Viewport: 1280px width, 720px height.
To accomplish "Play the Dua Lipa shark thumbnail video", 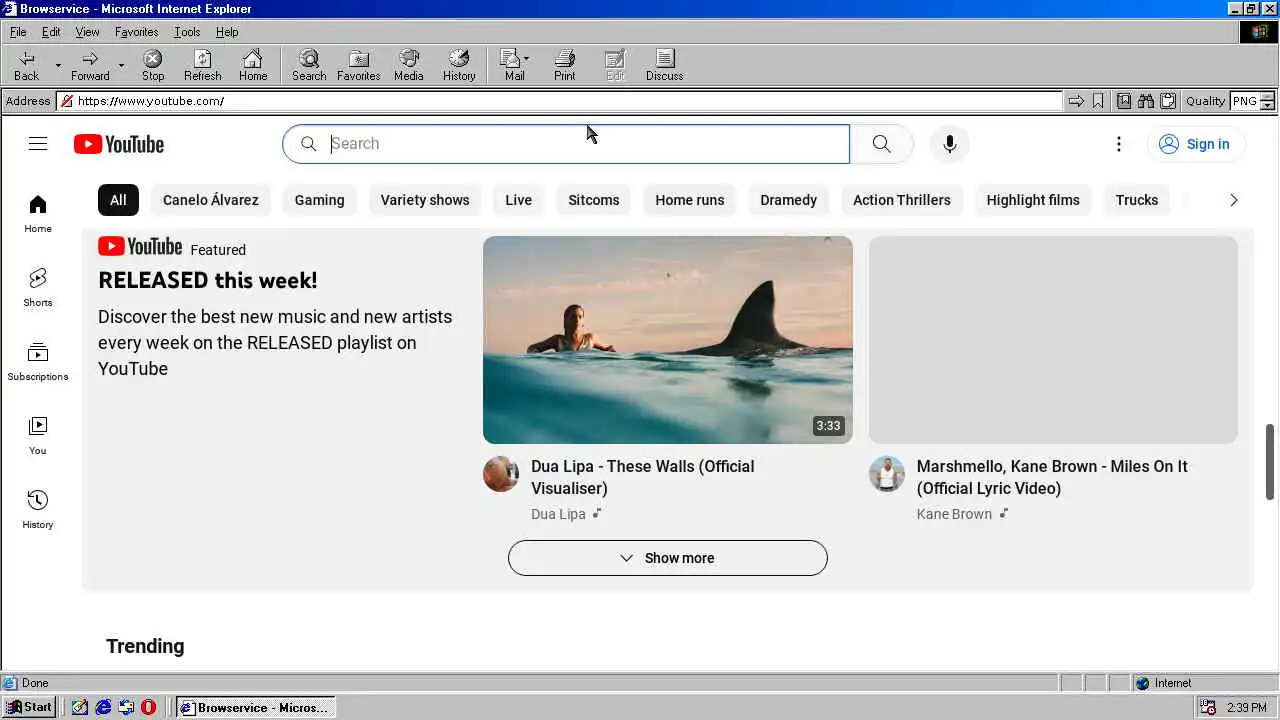I will coord(668,340).
